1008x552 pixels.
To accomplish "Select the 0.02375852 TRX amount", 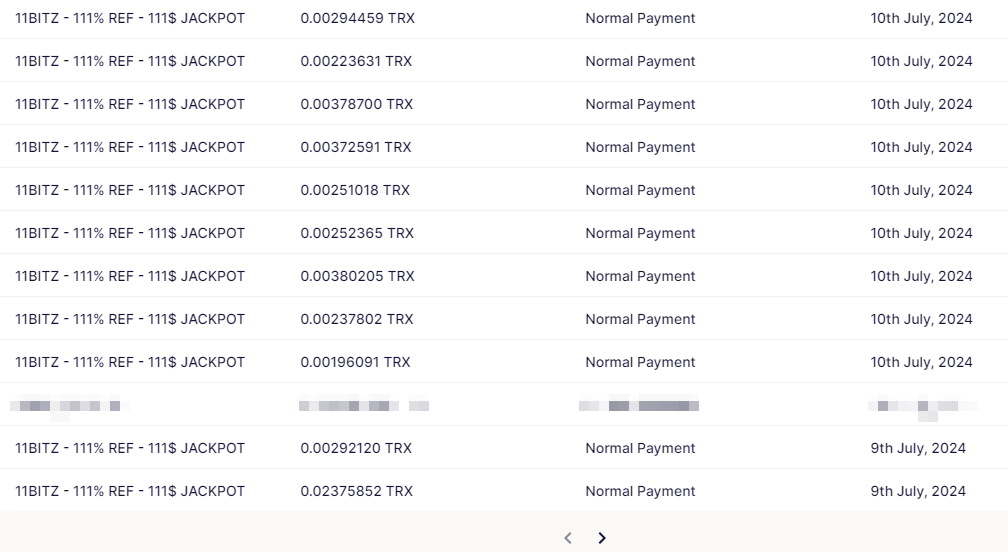I will (356, 492).
